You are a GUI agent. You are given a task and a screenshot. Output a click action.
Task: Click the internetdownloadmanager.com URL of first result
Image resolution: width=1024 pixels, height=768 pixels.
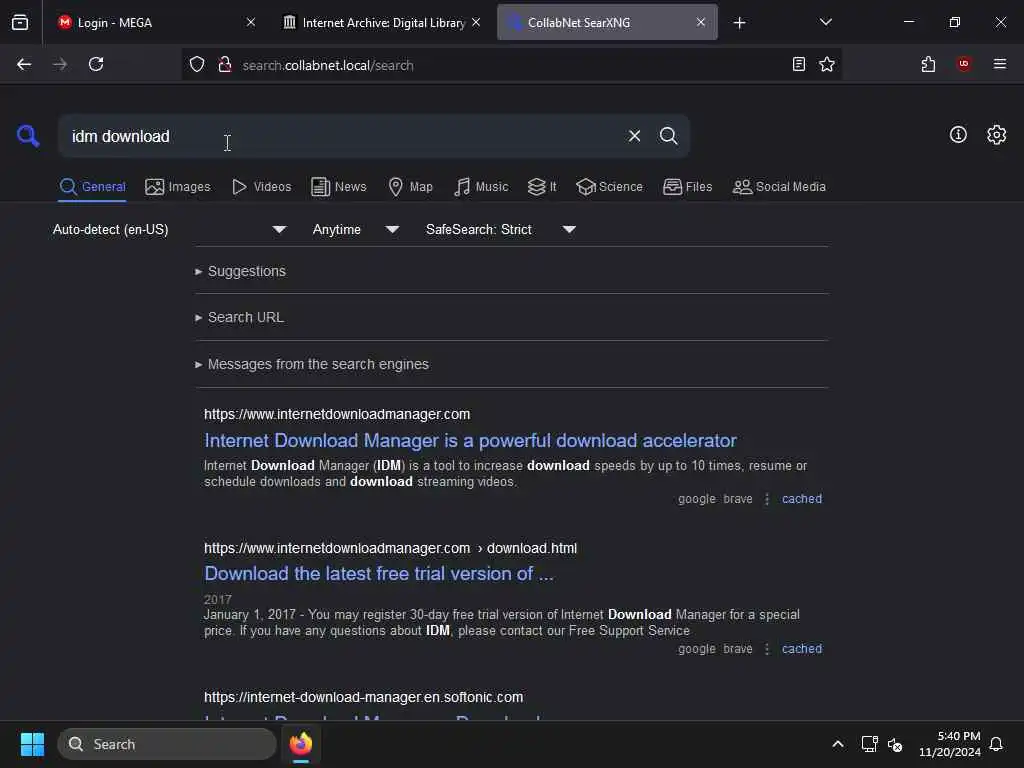[337, 414]
